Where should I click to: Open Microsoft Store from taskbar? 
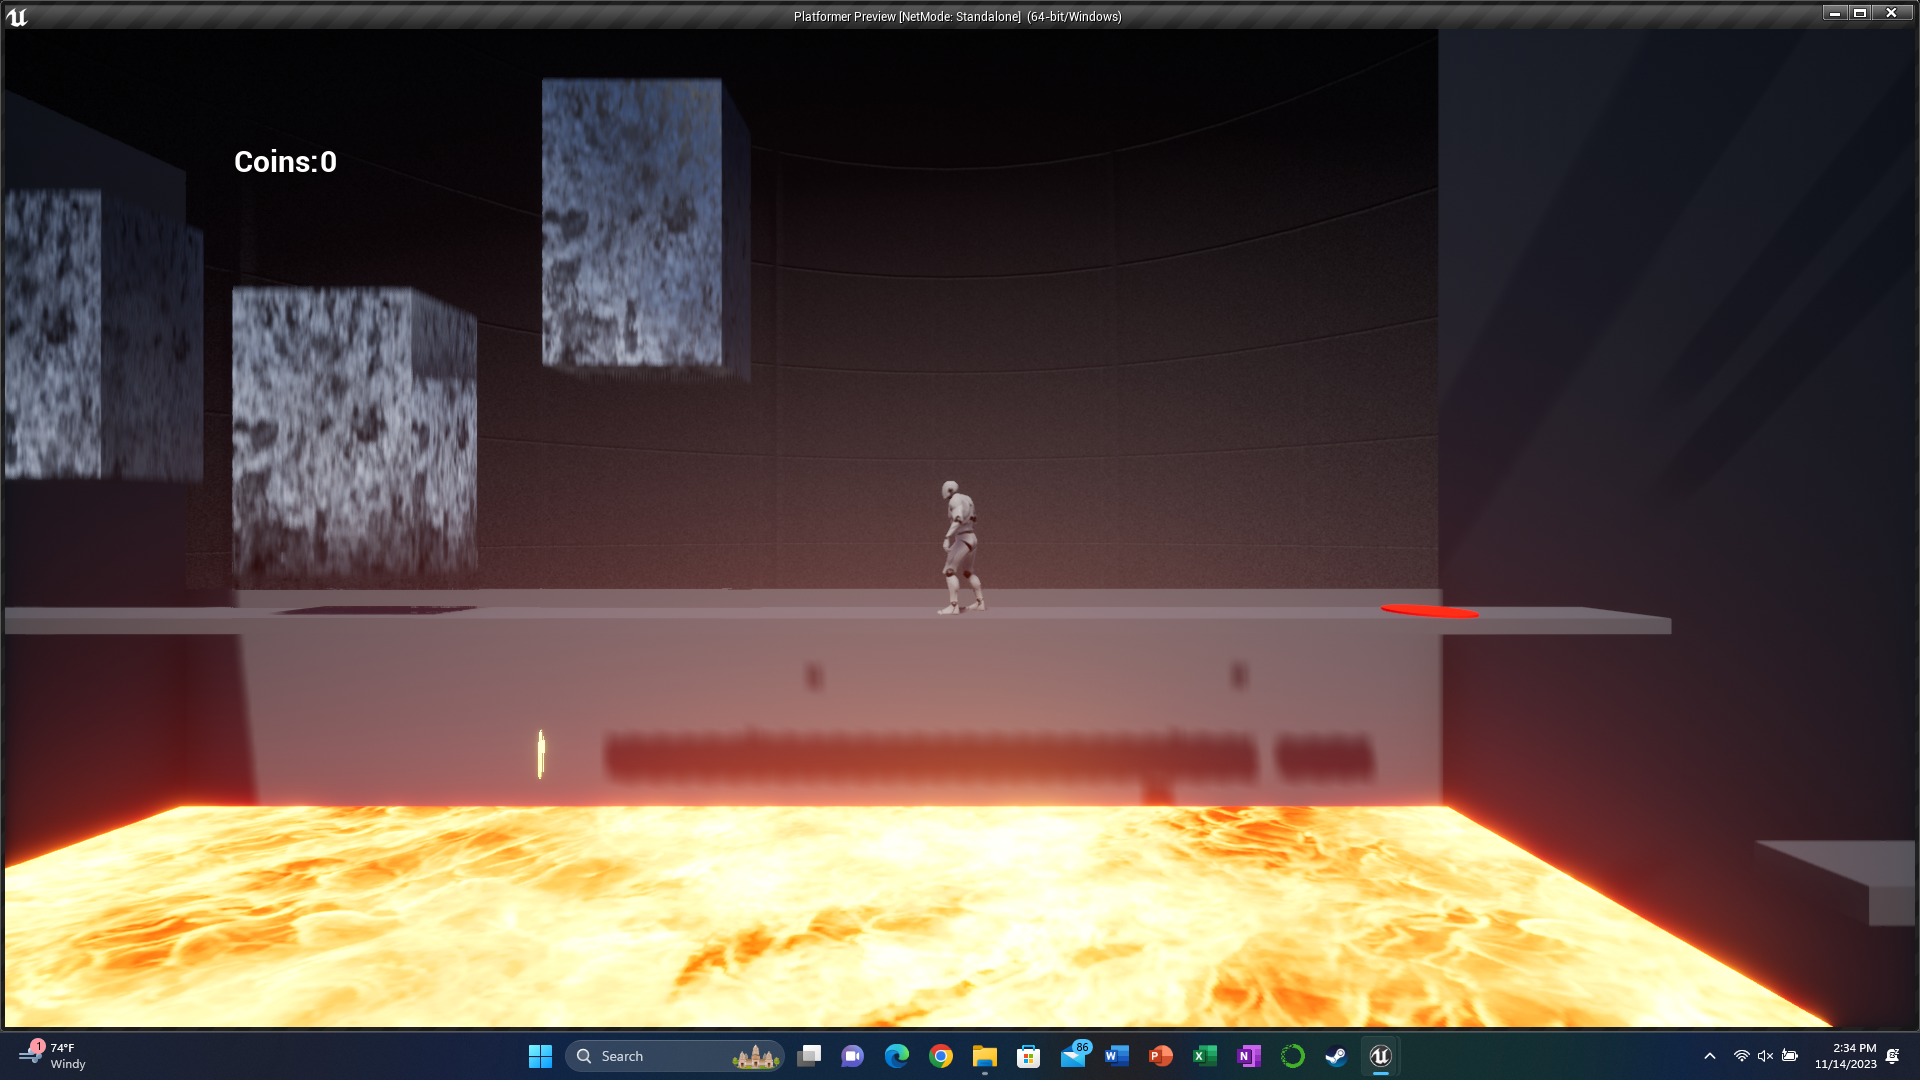(1029, 1056)
